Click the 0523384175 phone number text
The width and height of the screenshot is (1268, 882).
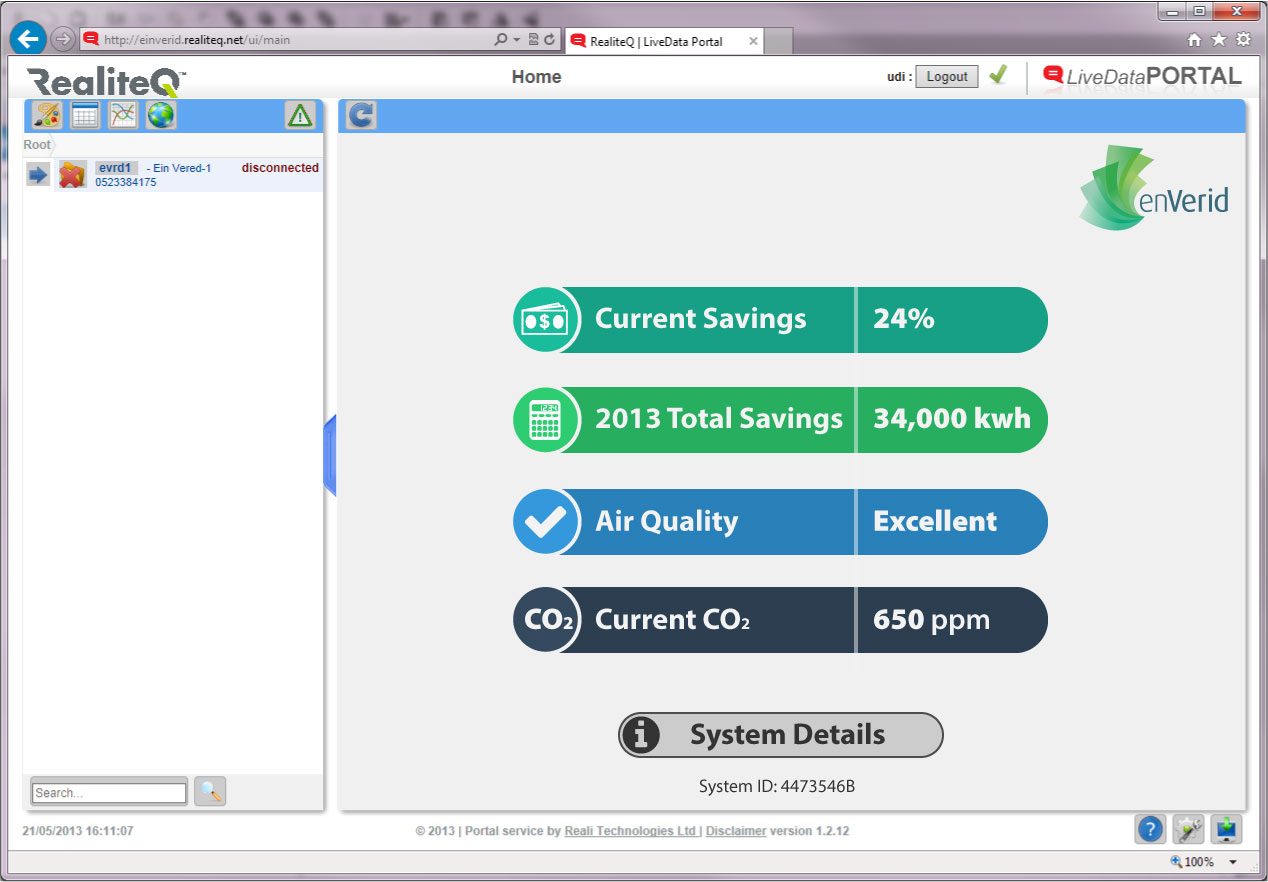coord(126,183)
